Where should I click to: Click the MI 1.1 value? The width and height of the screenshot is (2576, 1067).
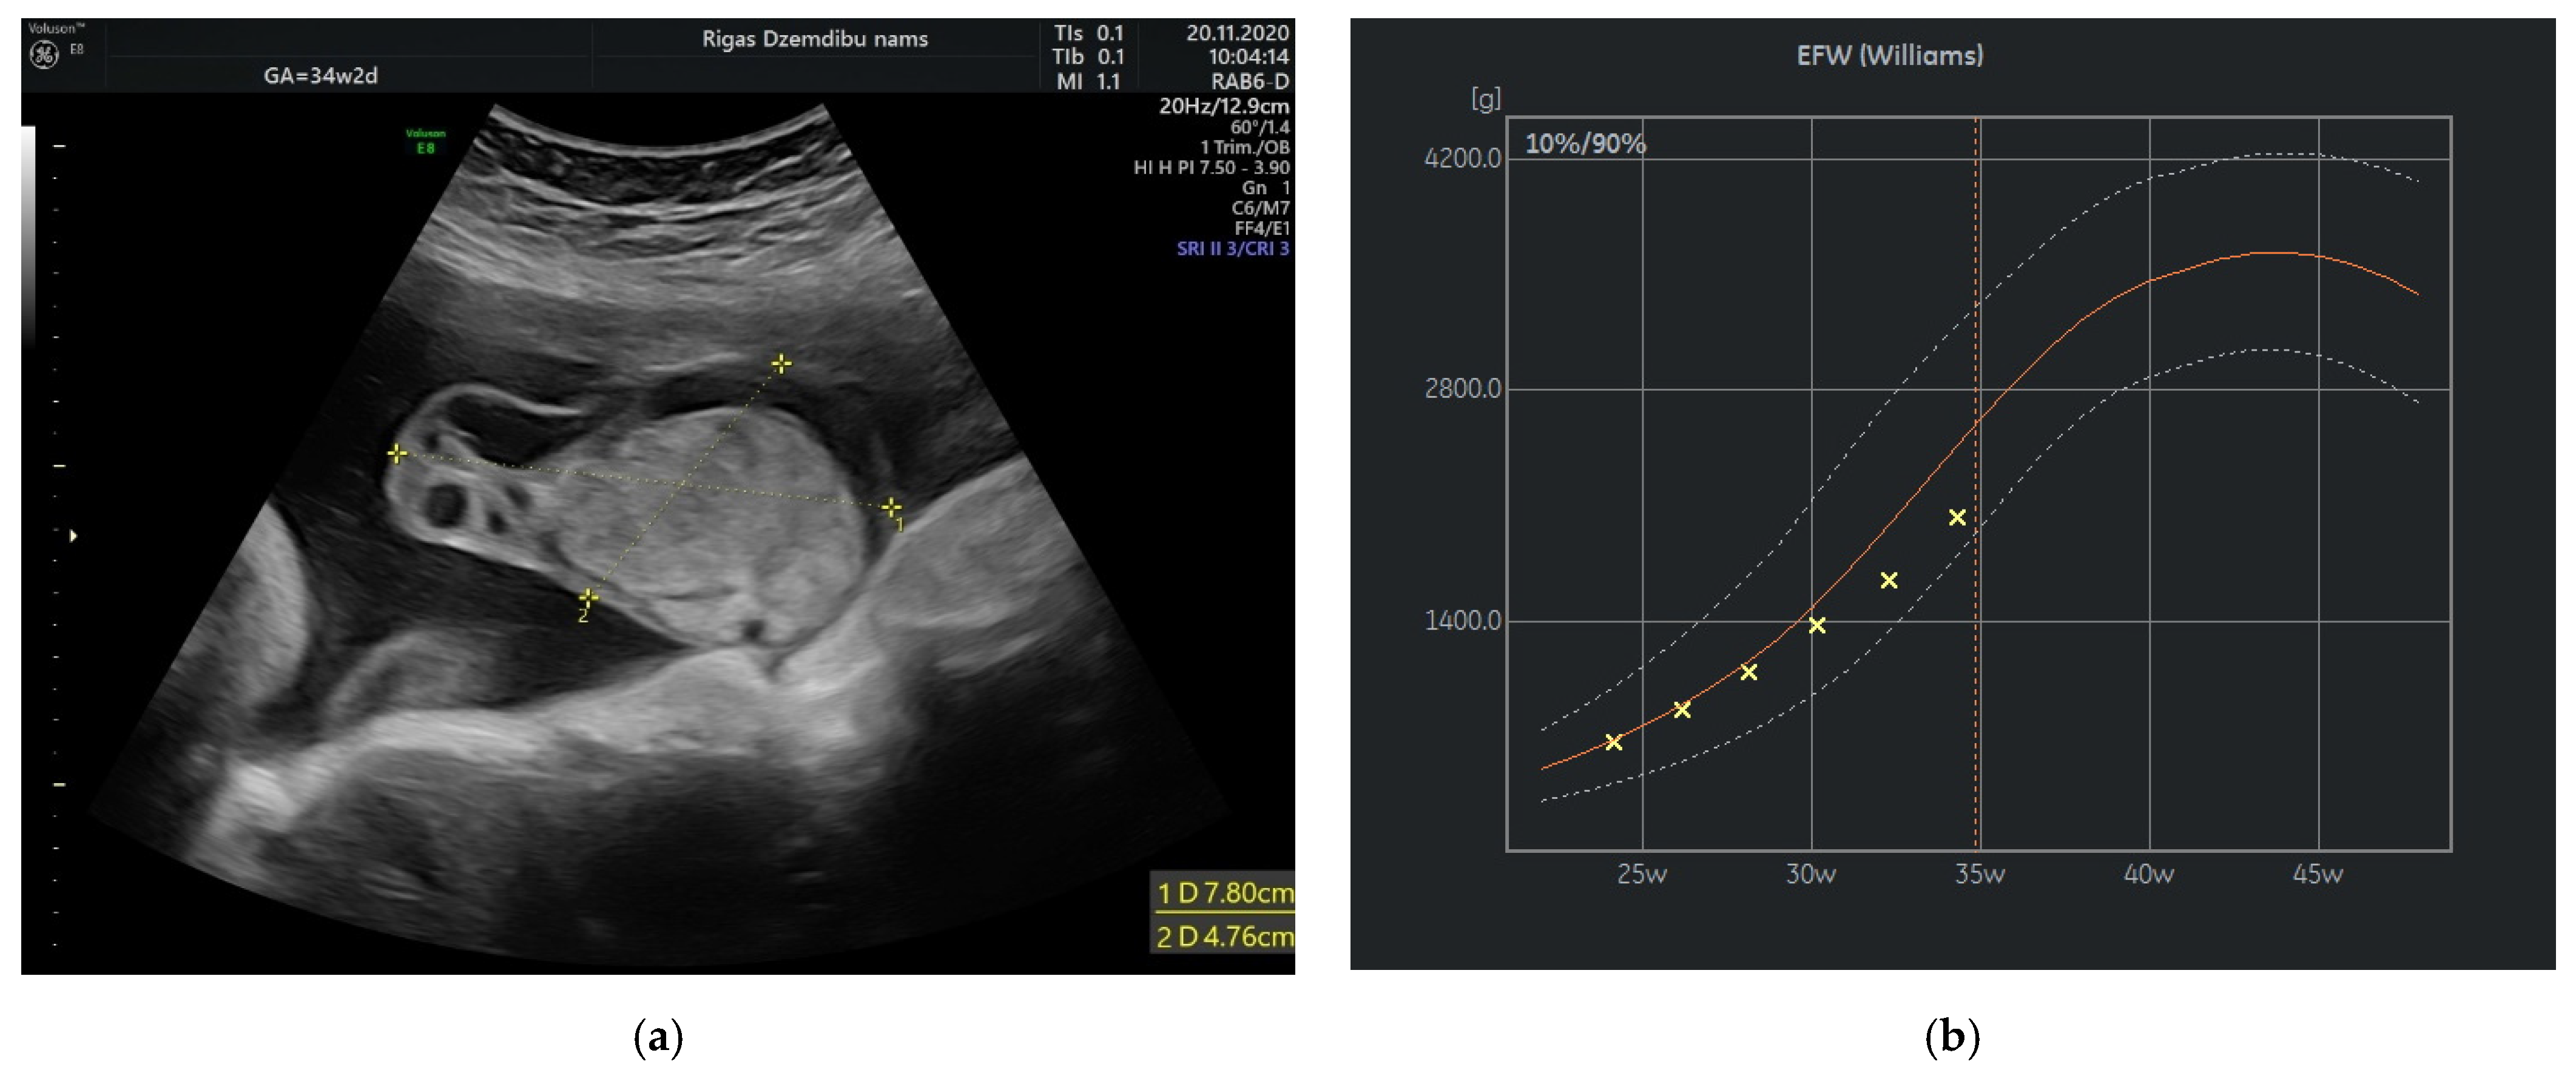coord(1089,81)
